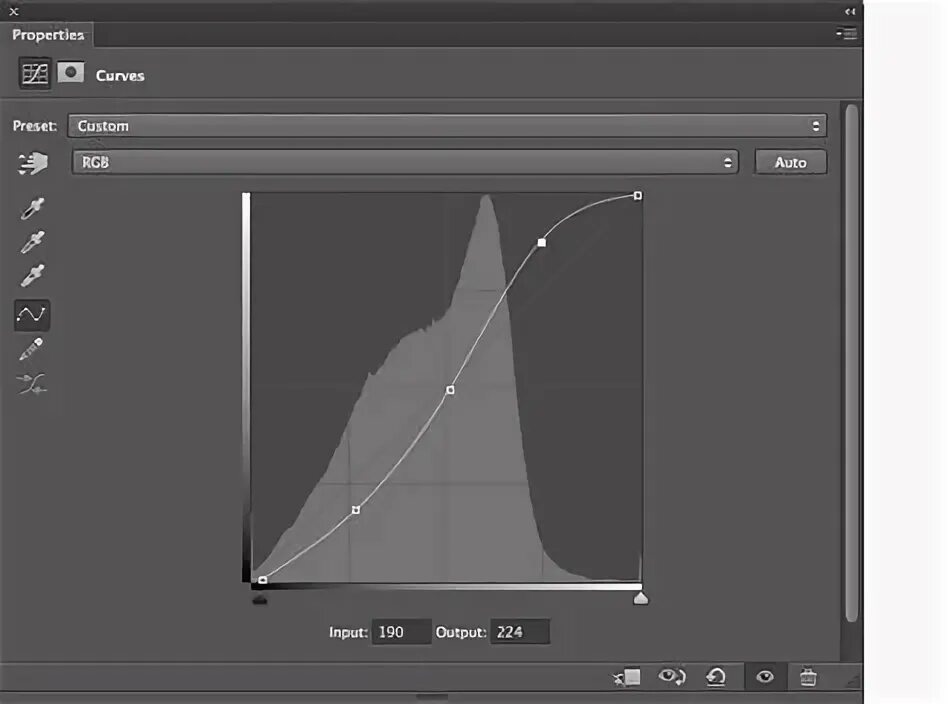
Task: Select the Properties tab
Action: point(47,35)
